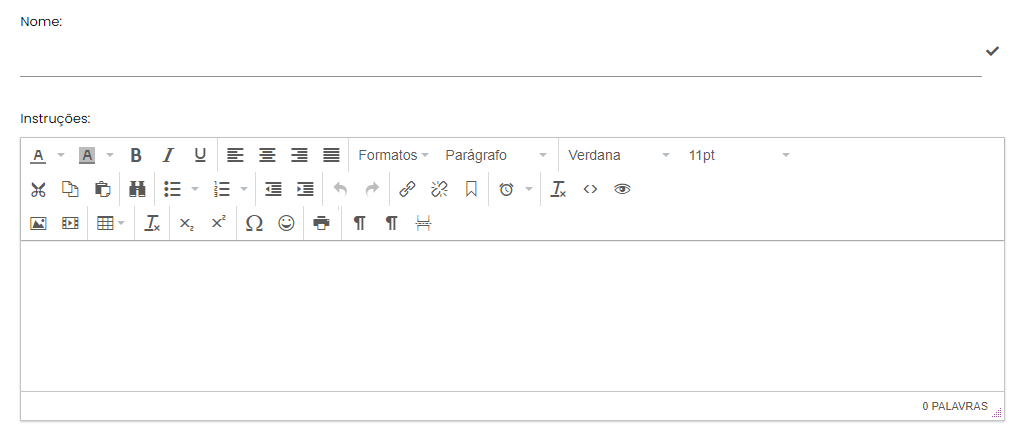Toggle italic formatting
1024x430 pixels.
(x=168, y=156)
